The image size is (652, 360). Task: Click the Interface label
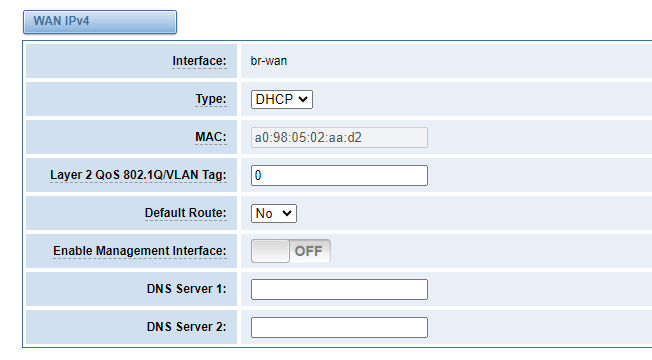(x=199, y=61)
